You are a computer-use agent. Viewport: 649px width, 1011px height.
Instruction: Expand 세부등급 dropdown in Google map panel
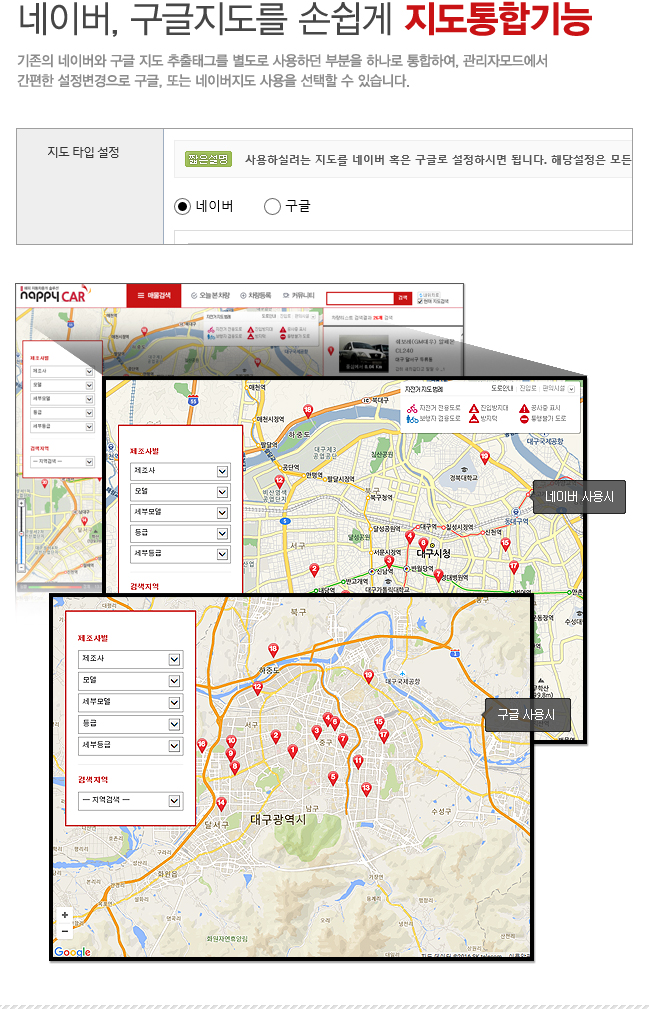(x=131, y=745)
